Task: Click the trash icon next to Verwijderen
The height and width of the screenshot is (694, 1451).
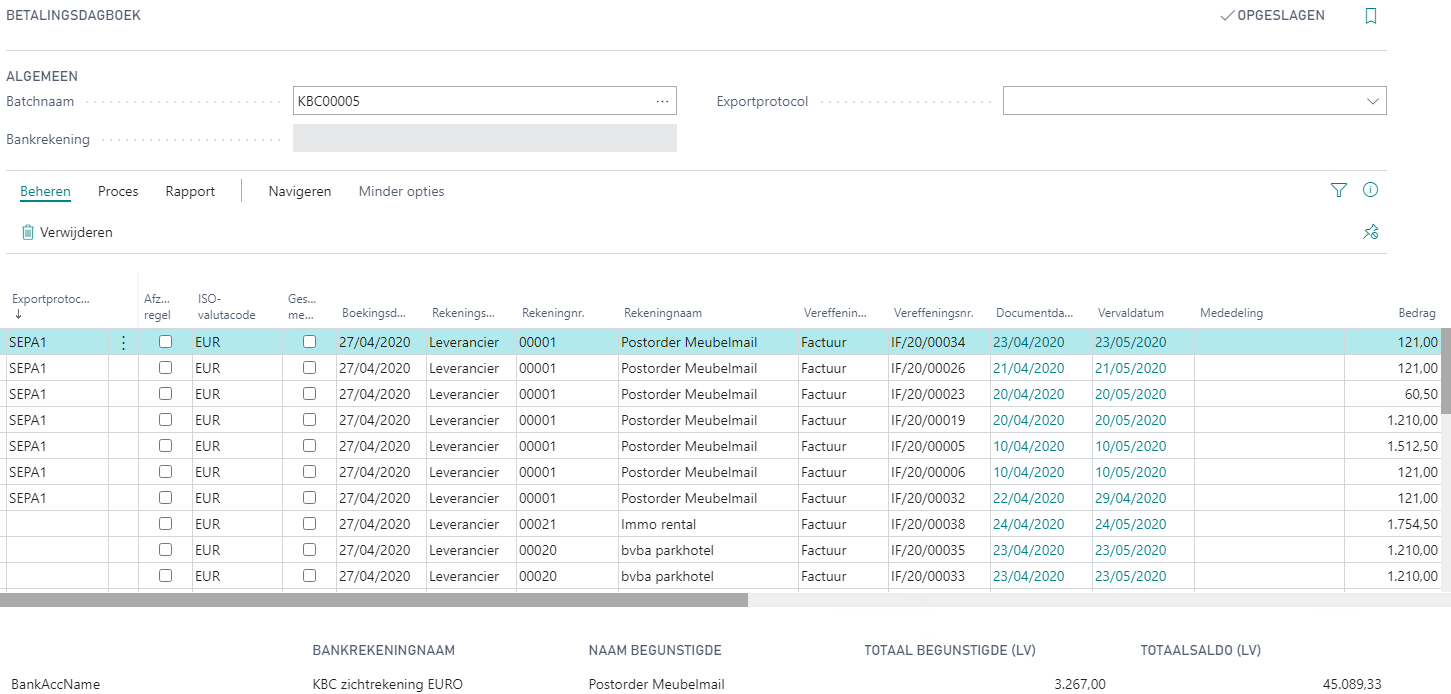Action: (28, 232)
